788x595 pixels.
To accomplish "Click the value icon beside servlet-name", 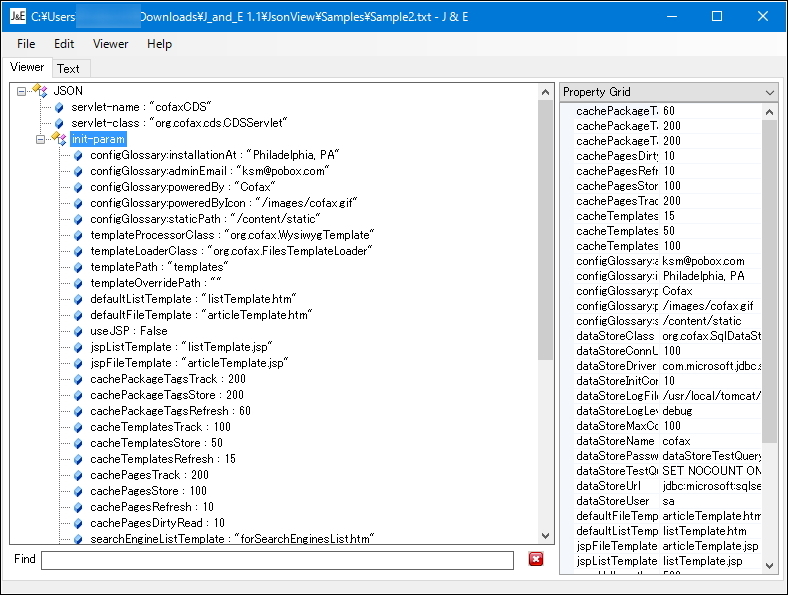I will (x=59, y=107).
